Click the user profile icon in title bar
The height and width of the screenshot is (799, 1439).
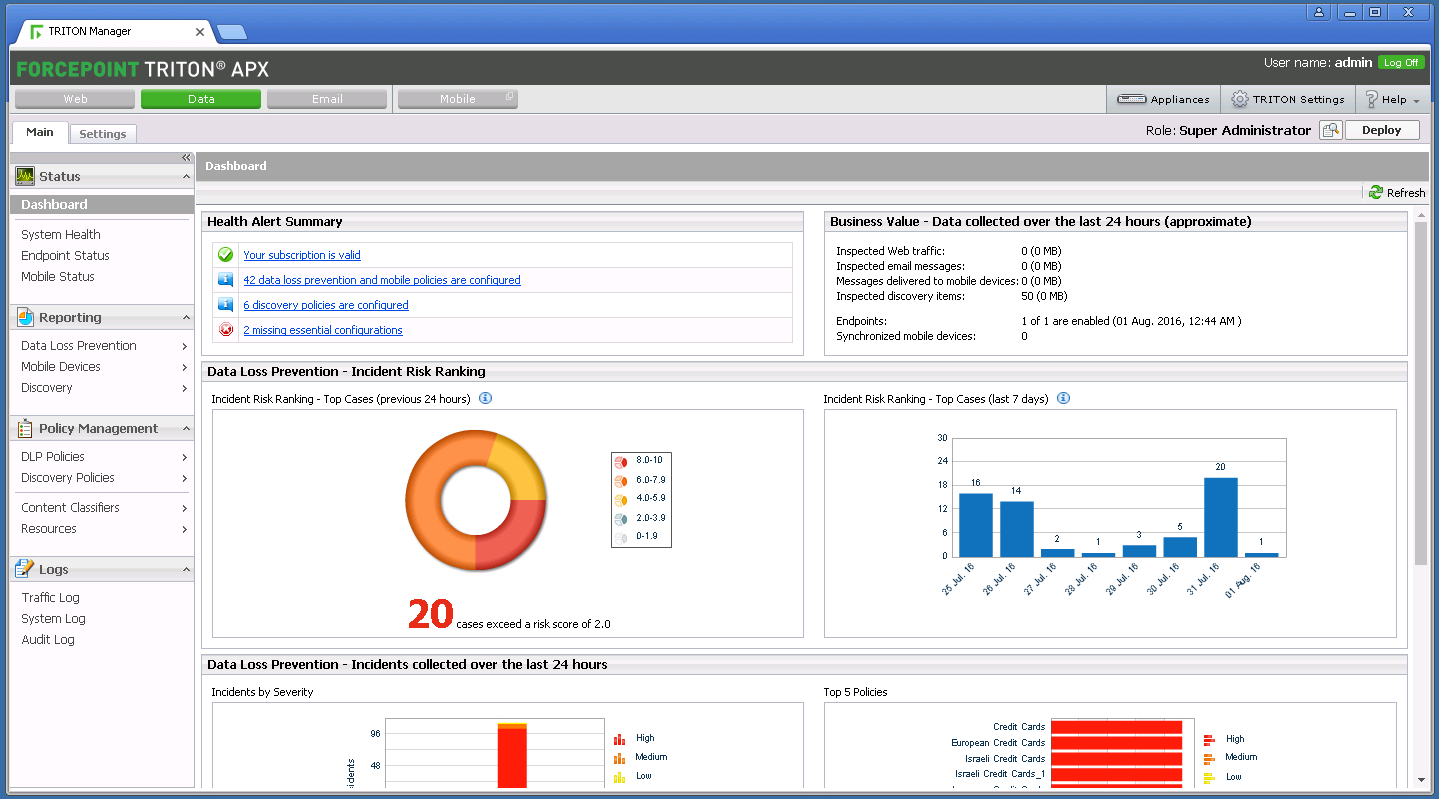[1320, 12]
